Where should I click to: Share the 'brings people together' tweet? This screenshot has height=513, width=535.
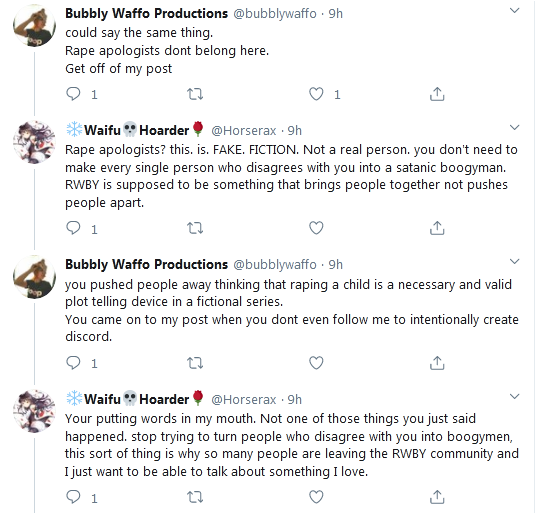(437, 228)
